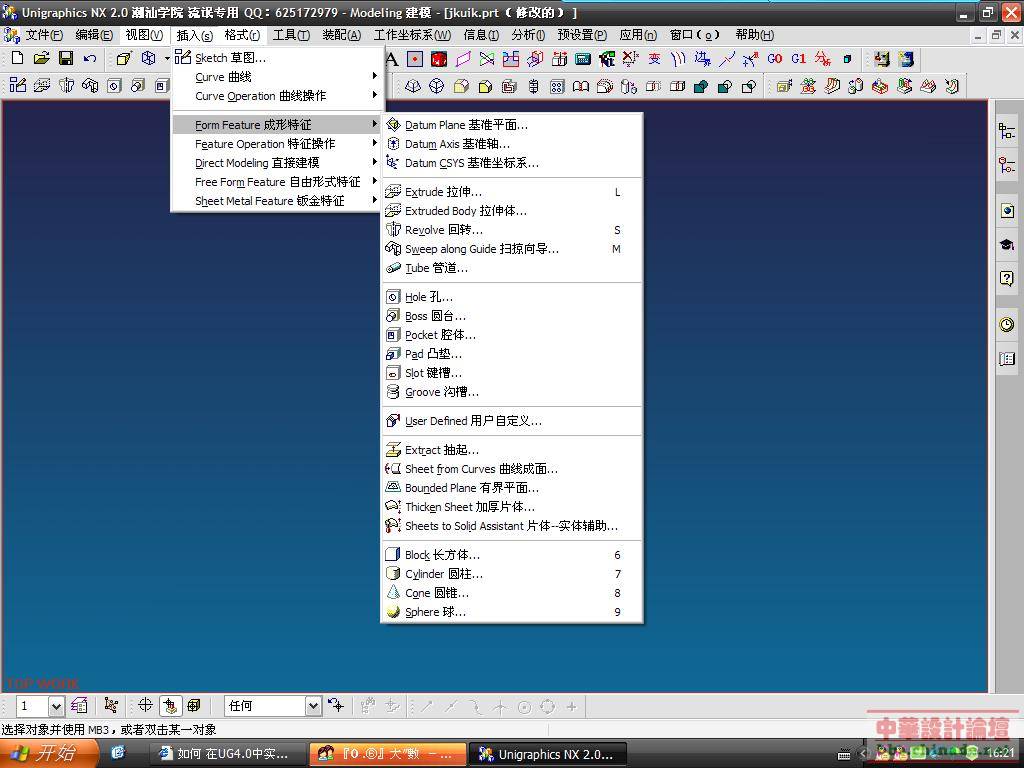Click the Revolve icon in the second toolbar row
Viewport: 1024px width, 768px height.
tap(66, 86)
